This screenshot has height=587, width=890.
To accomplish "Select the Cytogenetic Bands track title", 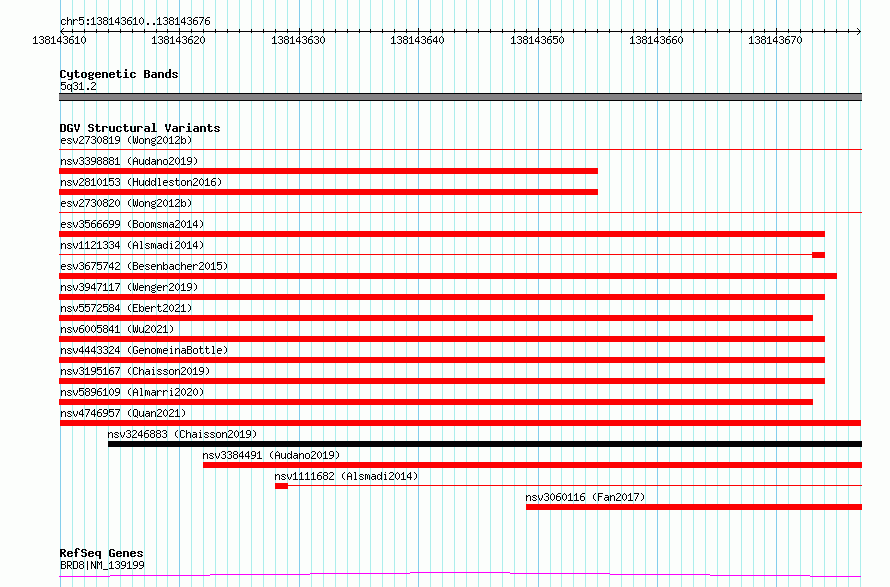I will pos(119,74).
